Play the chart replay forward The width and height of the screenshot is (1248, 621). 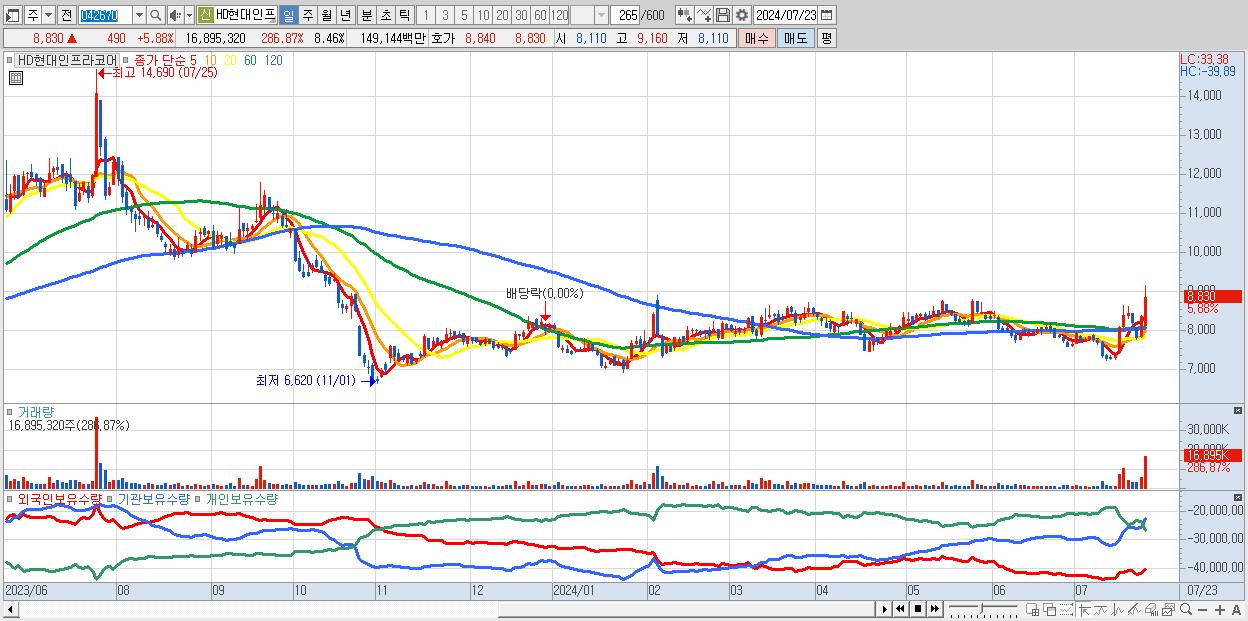coord(885,609)
